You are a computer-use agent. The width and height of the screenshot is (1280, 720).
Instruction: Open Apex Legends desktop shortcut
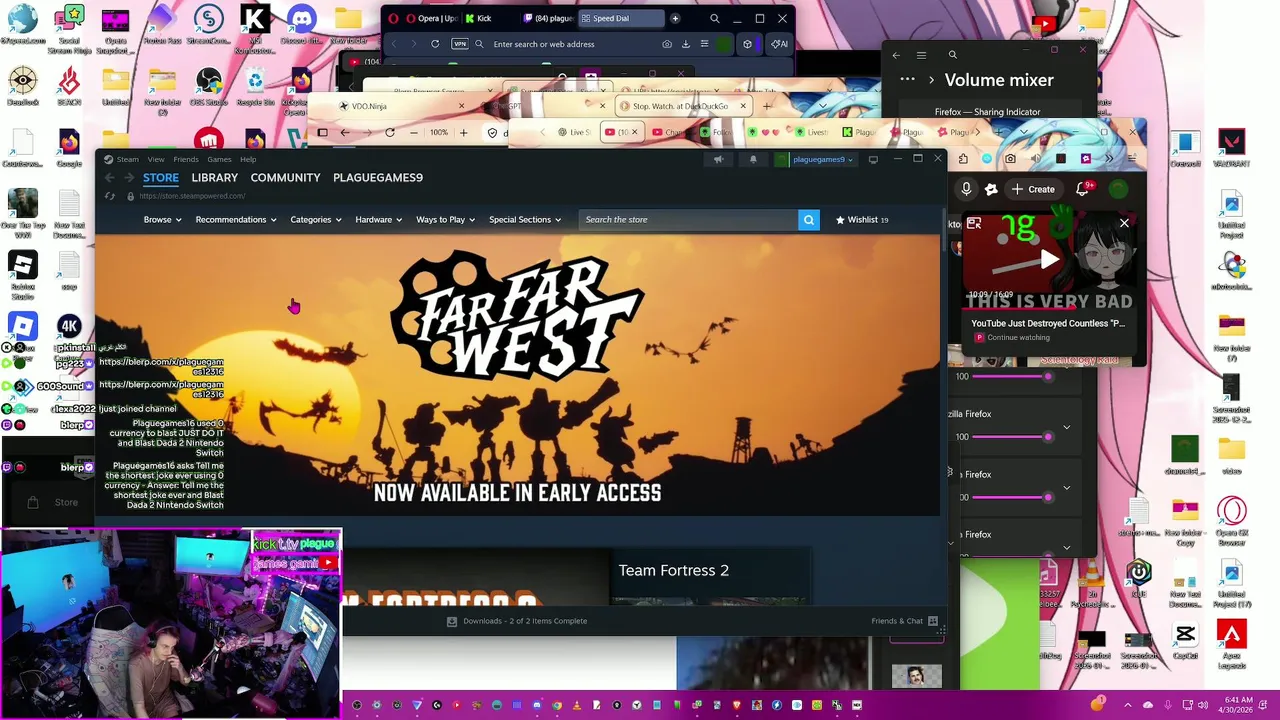click(x=1231, y=645)
